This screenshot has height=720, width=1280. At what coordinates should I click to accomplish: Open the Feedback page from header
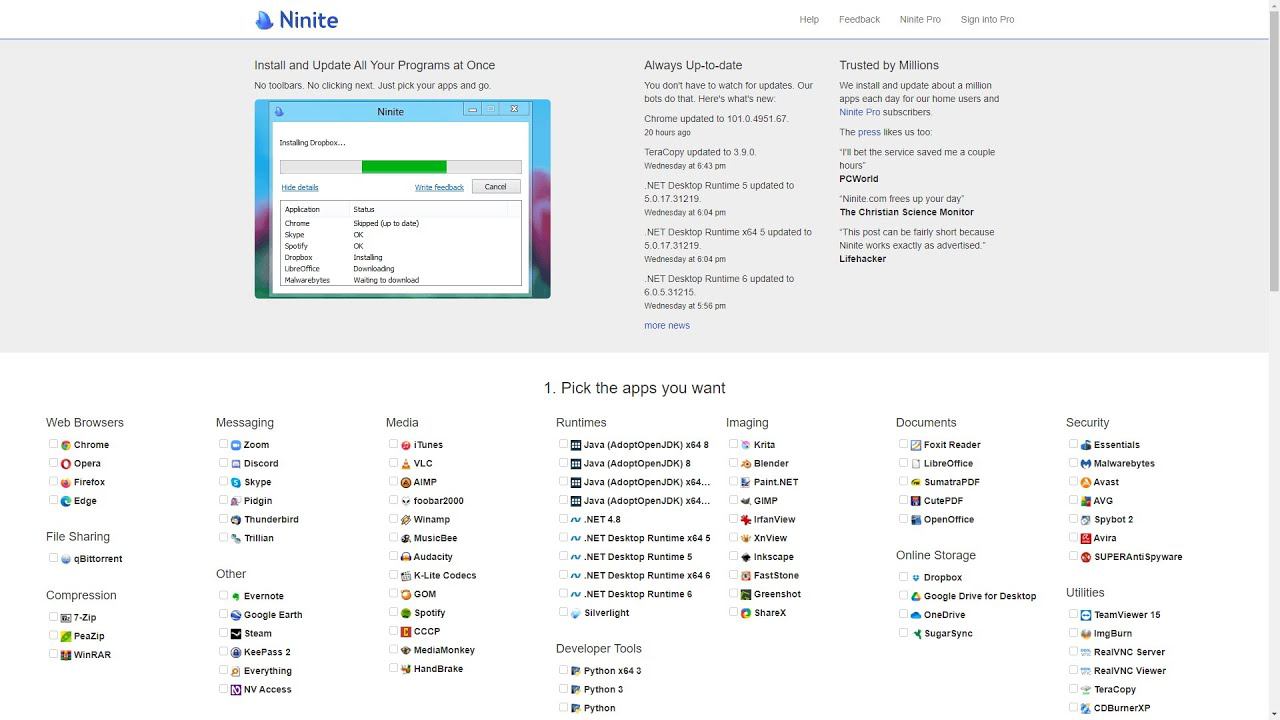coord(859,20)
